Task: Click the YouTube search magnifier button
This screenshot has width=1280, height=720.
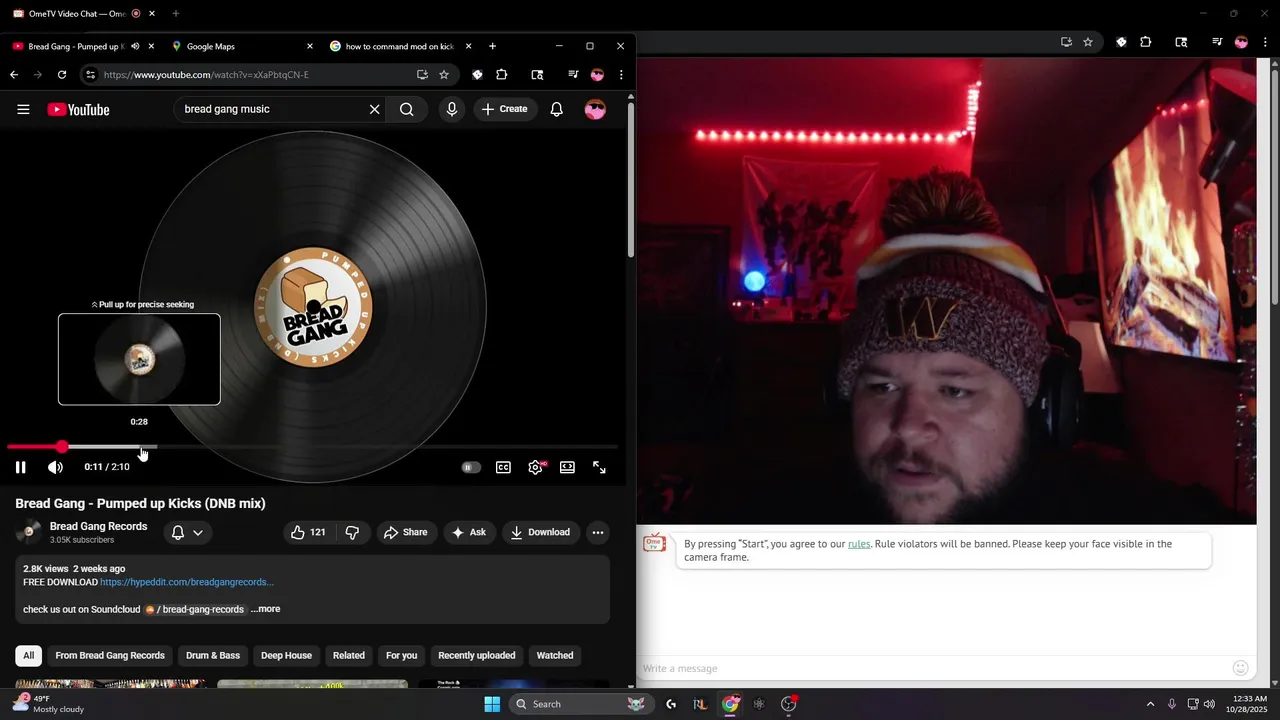Action: pyautogui.click(x=407, y=110)
